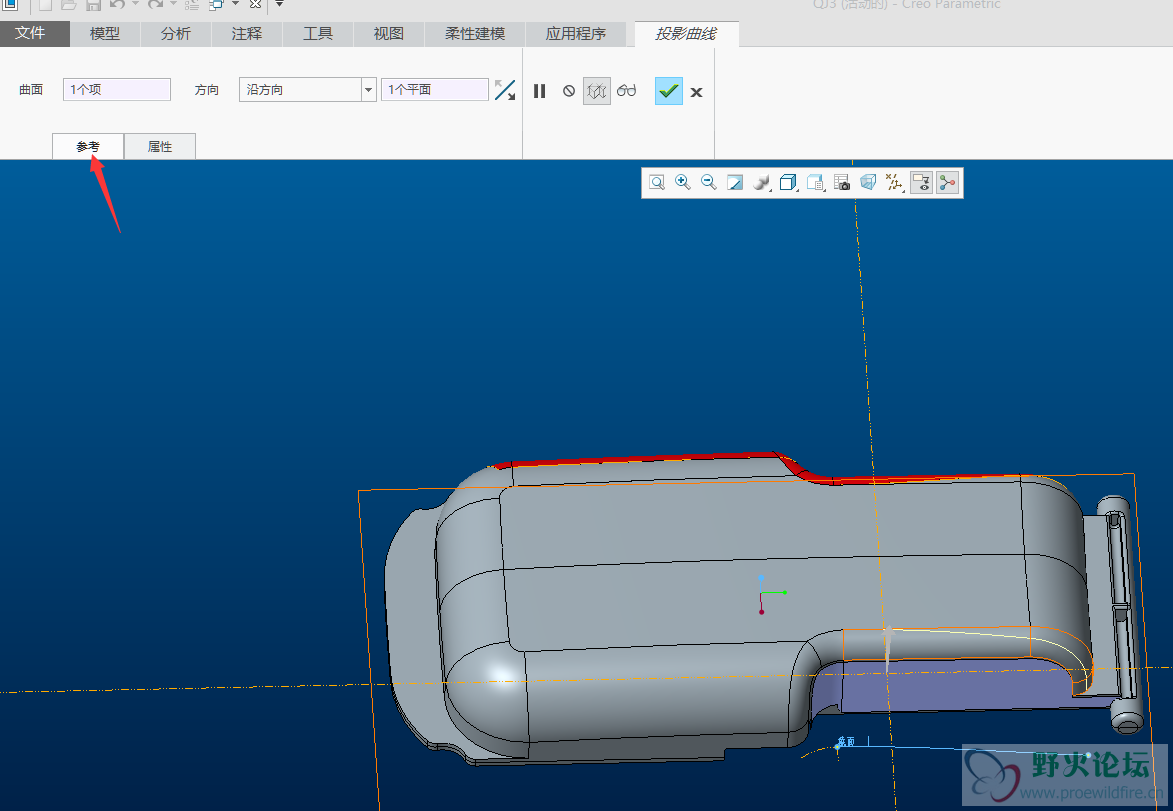Screen dimensions: 1173x811
Task: Click the table-with-camera snapshot icon
Action: tap(842, 183)
